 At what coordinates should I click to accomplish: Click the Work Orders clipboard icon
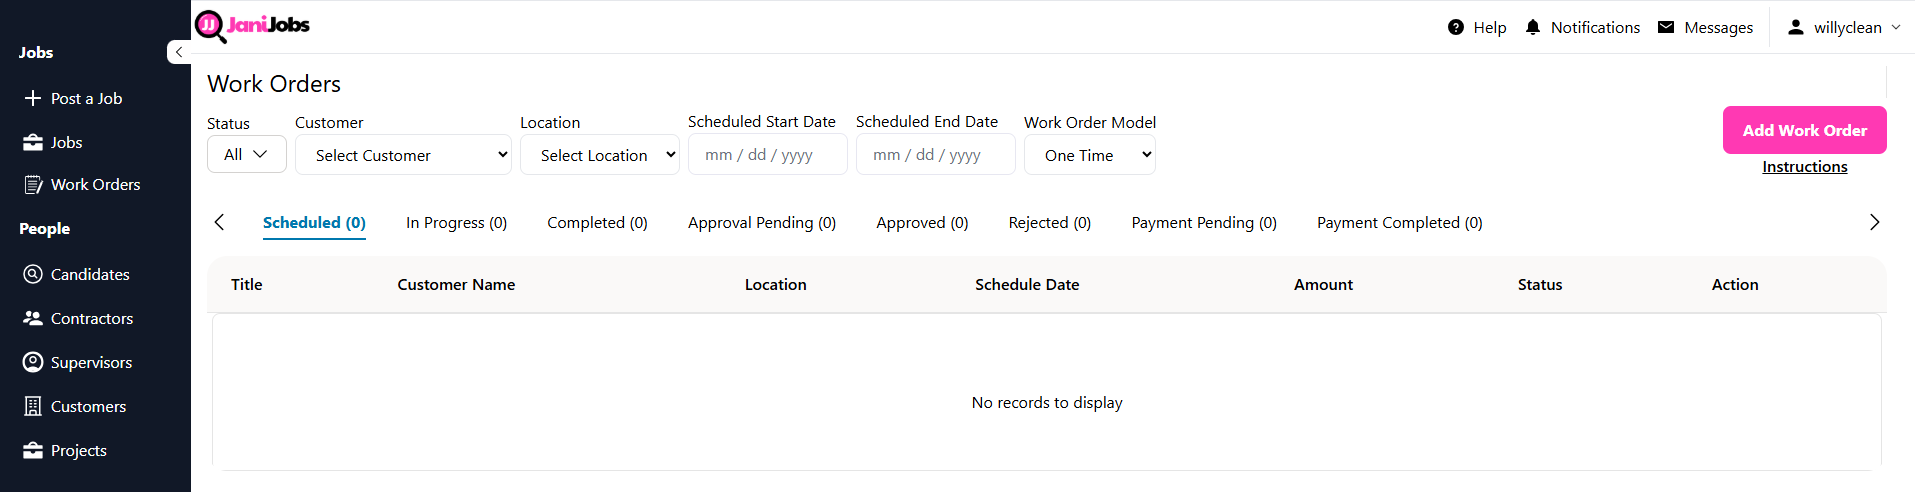[33, 184]
